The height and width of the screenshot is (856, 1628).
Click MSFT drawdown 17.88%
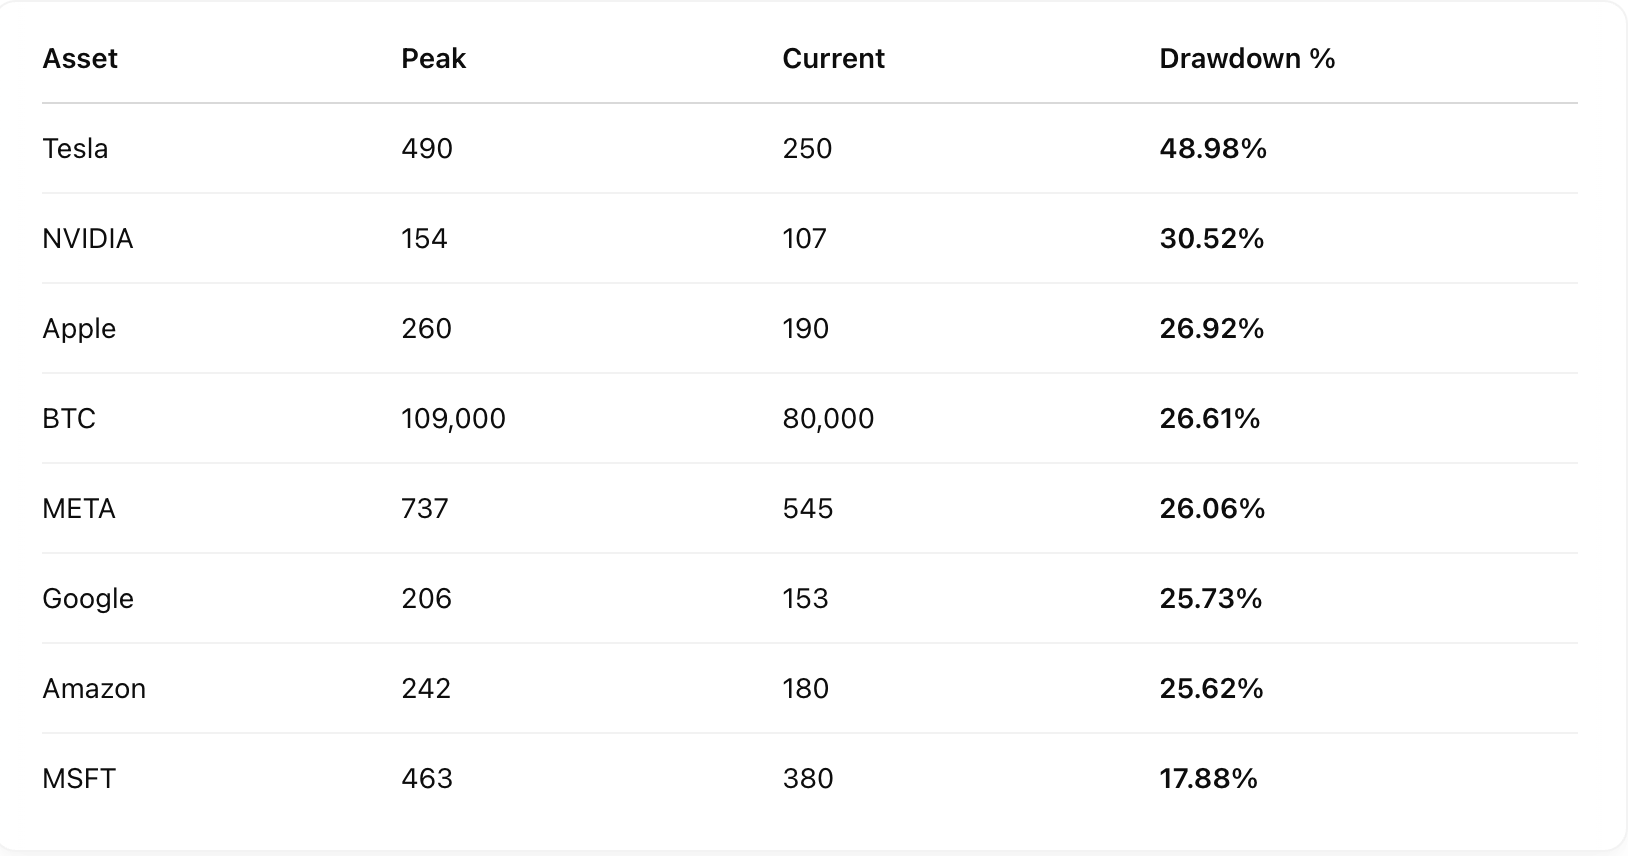tap(1209, 779)
